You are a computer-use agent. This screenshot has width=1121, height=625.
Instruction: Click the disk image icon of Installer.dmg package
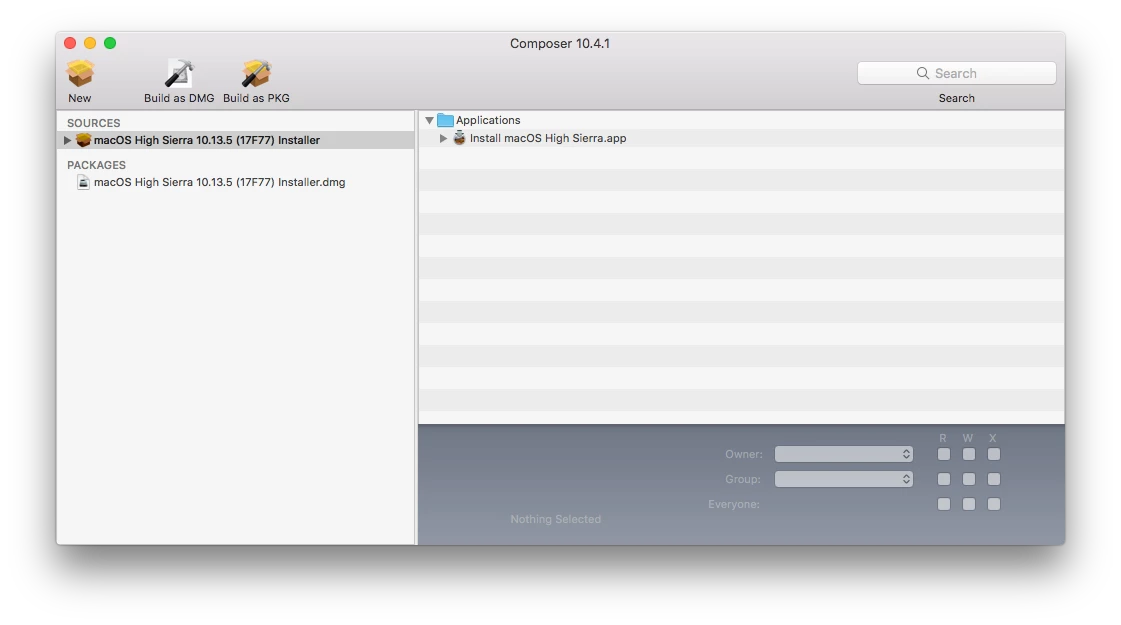pos(84,182)
